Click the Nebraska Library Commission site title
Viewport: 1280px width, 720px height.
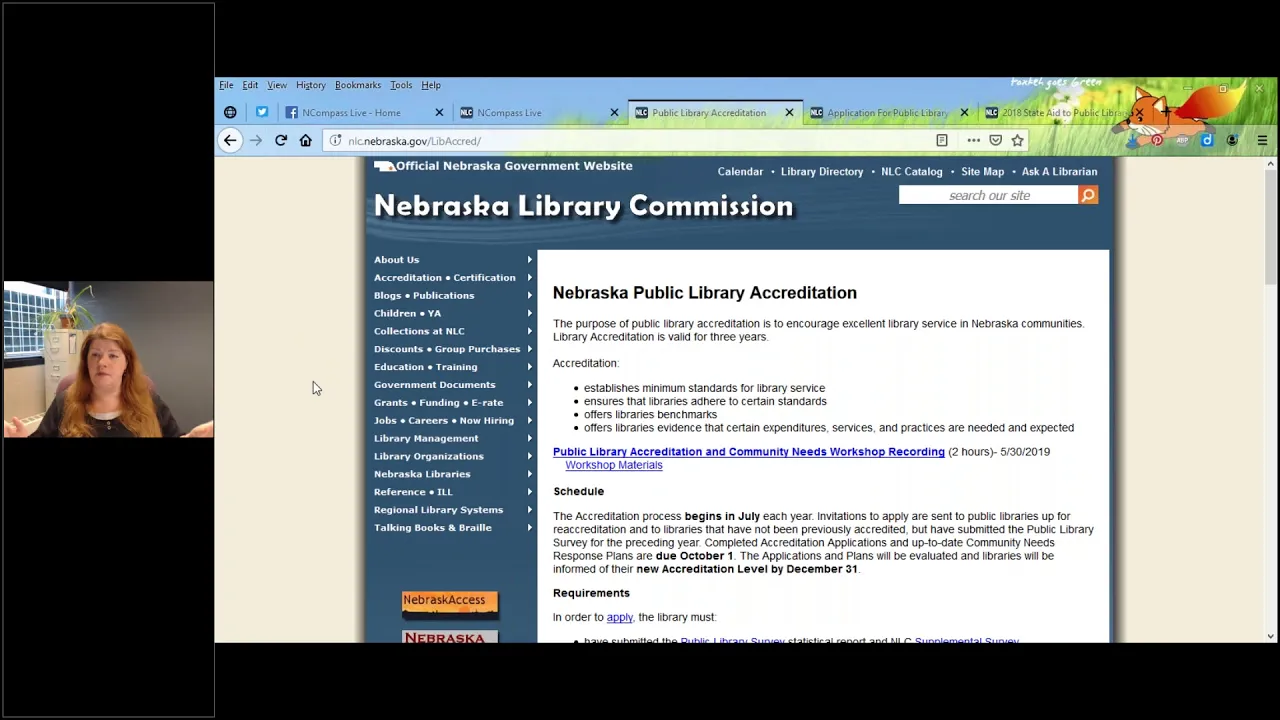pos(583,206)
